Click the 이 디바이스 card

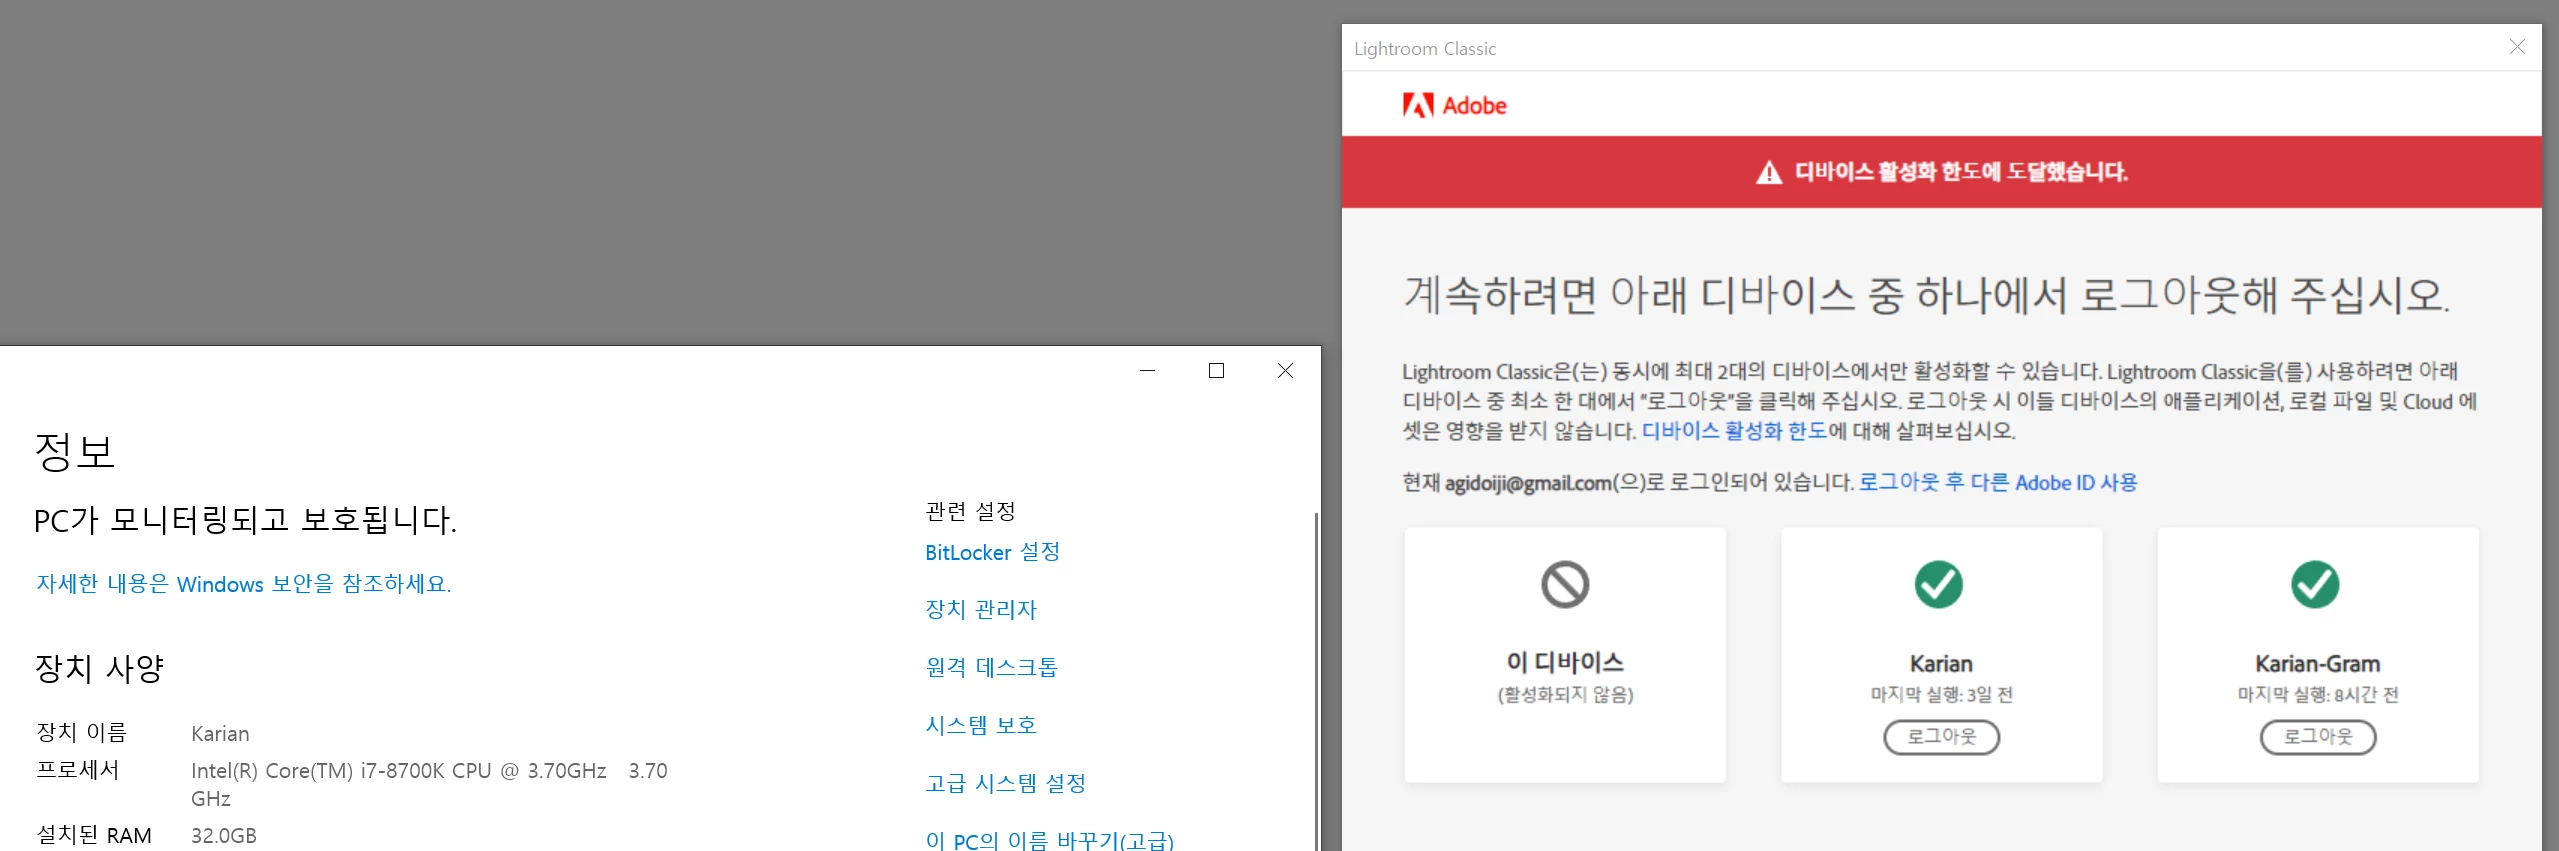(1565, 655)
